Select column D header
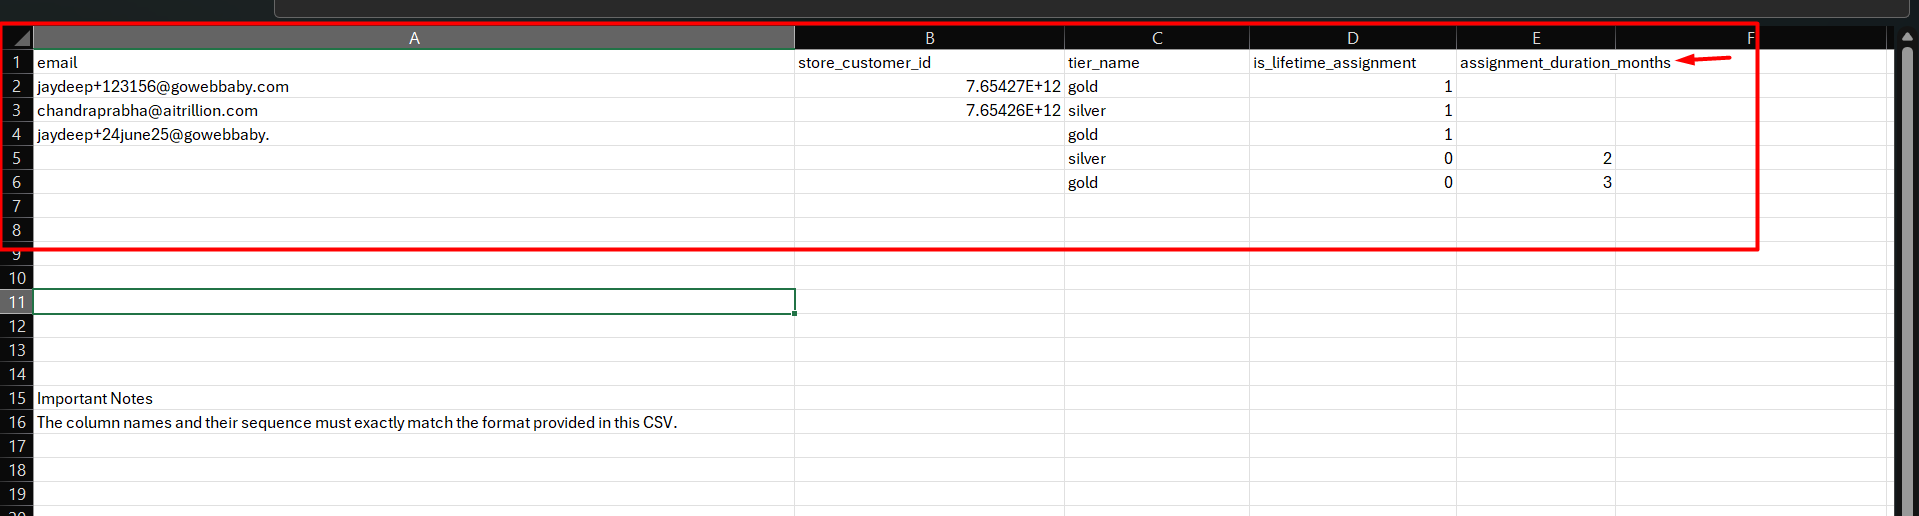This screenshot has width=1919, height=516. tap(1352, 38)
